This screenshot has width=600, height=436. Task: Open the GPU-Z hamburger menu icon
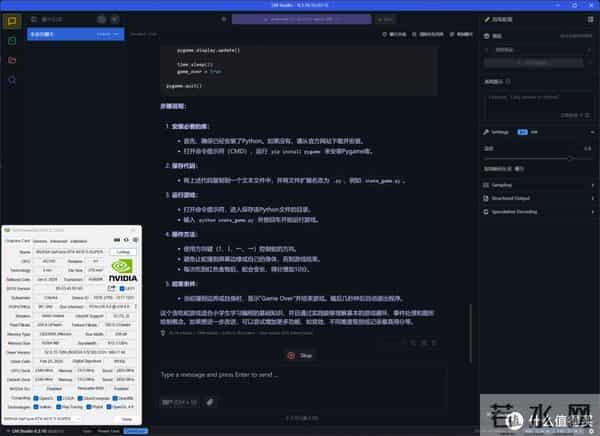coord(135,240)
